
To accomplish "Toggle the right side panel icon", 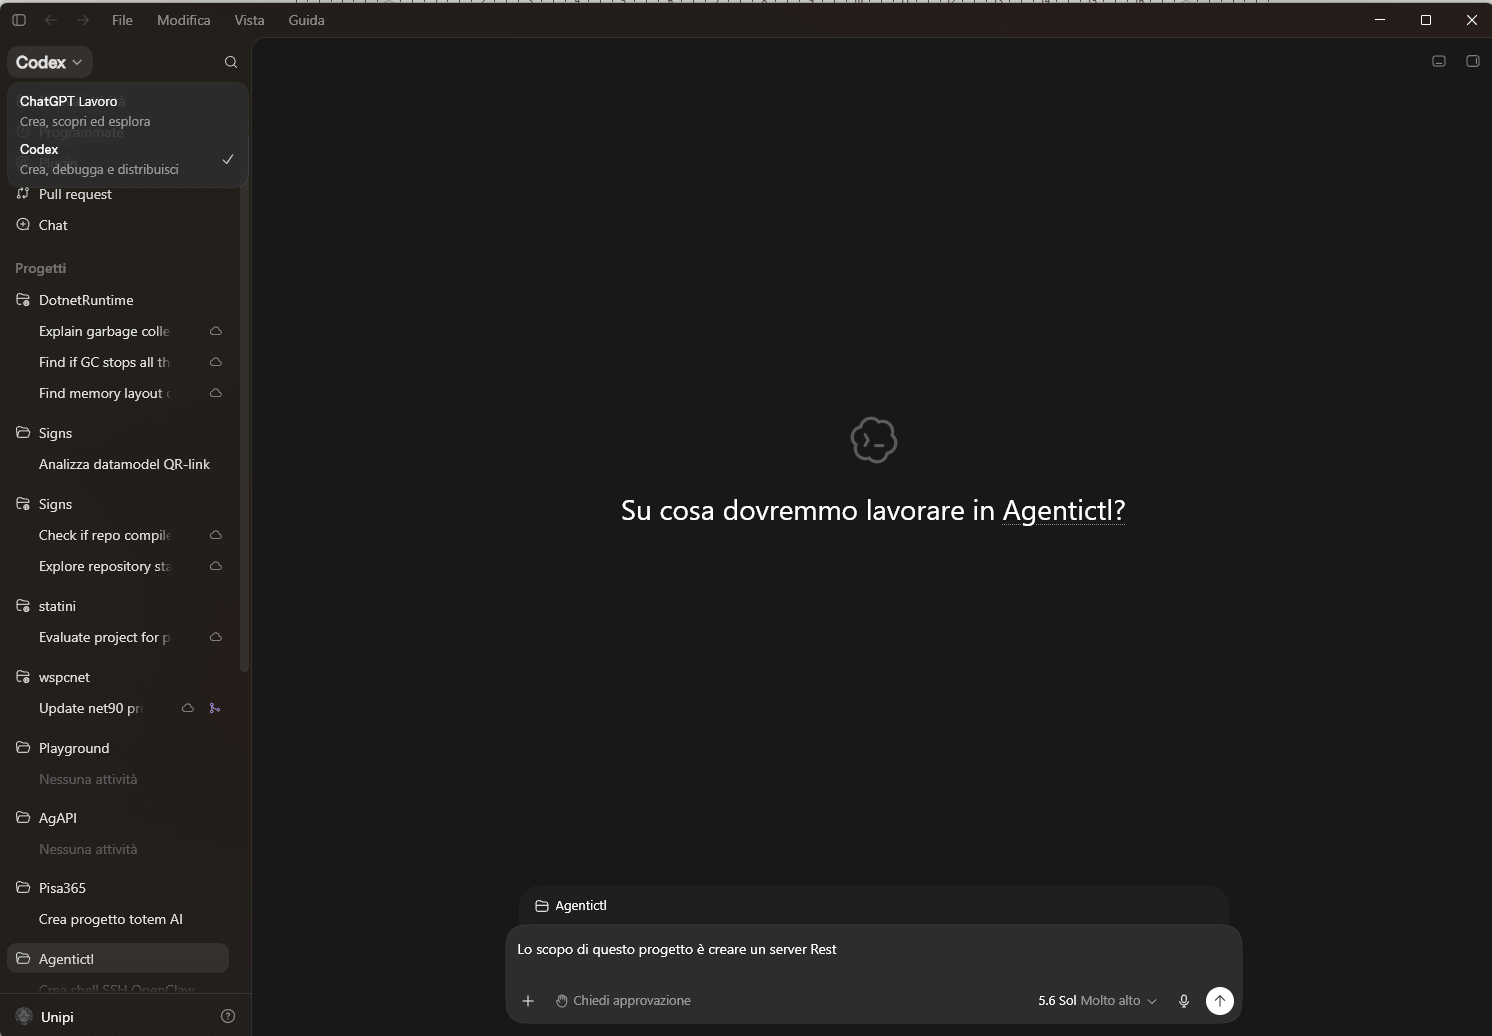I will (1472, 61).
